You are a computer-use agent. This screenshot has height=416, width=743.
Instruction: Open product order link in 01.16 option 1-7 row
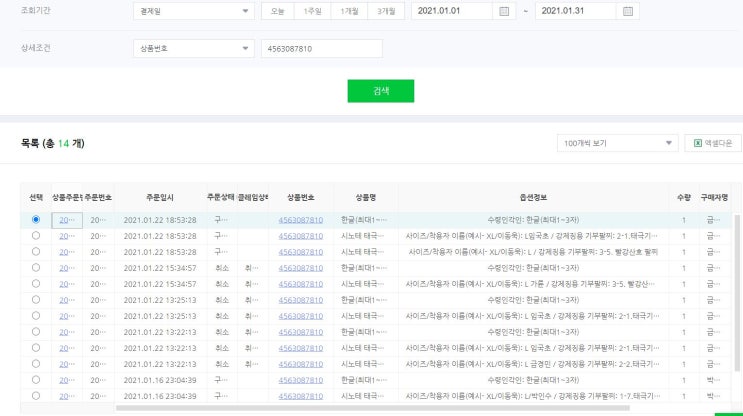tap(67, 396)
